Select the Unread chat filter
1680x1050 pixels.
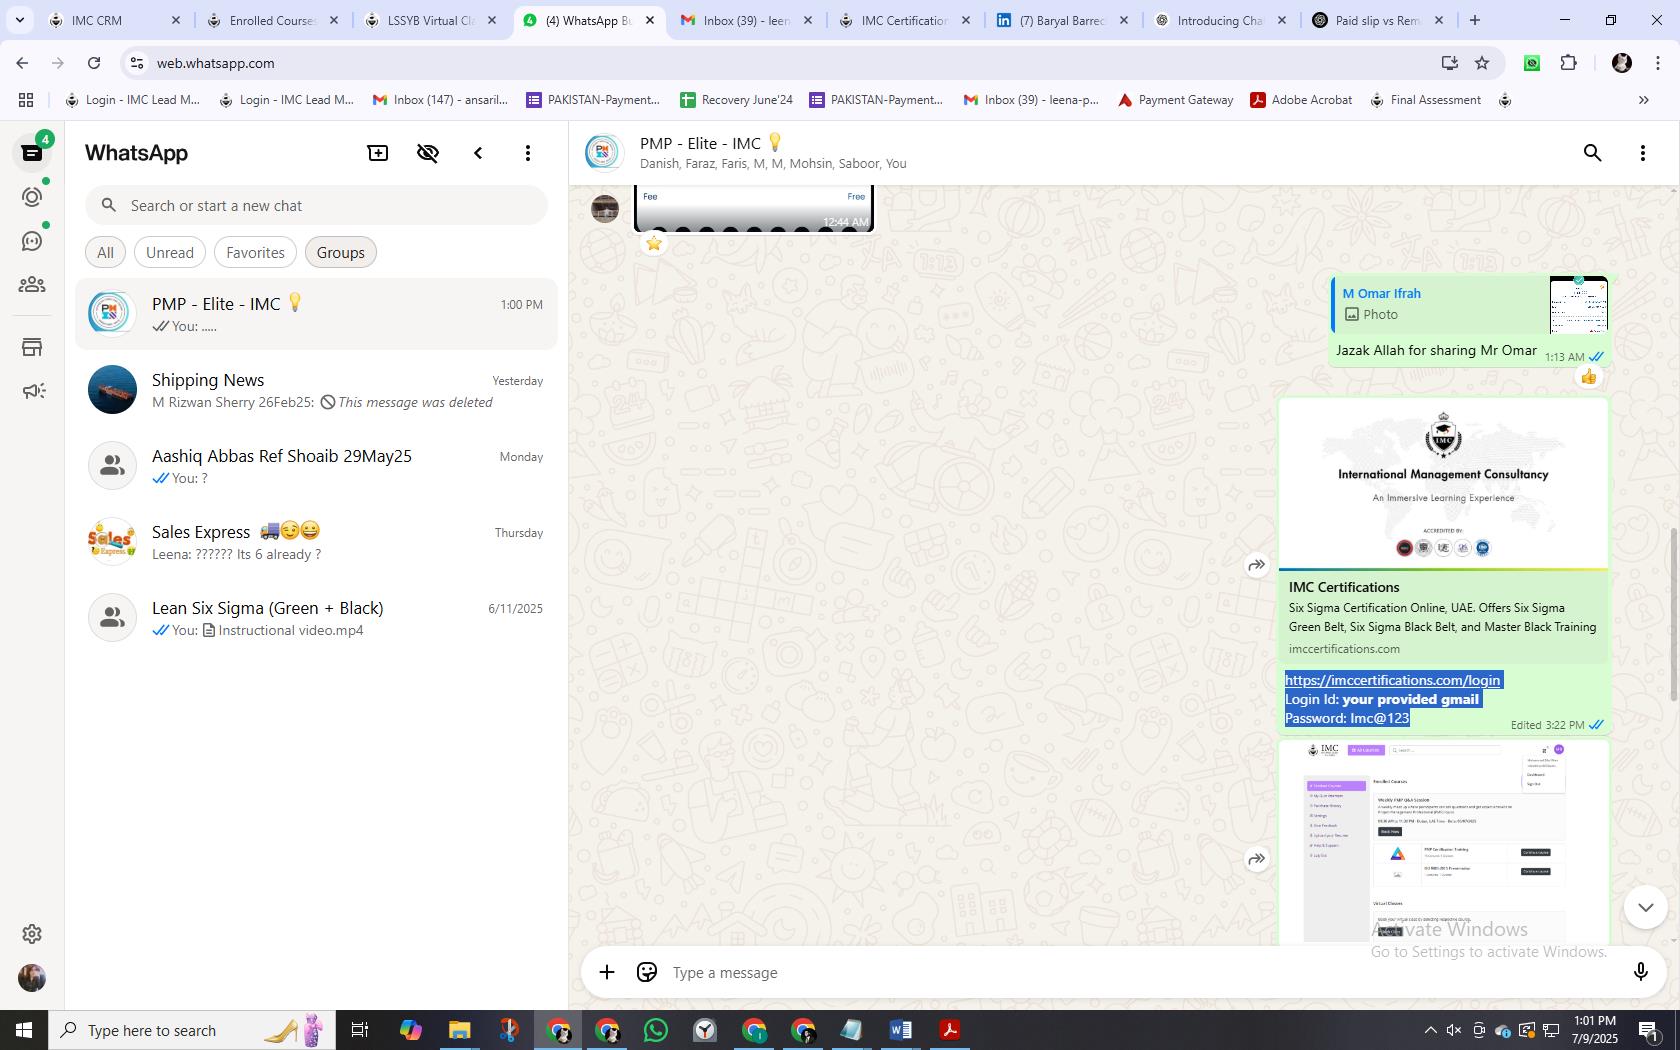point(170,253)
